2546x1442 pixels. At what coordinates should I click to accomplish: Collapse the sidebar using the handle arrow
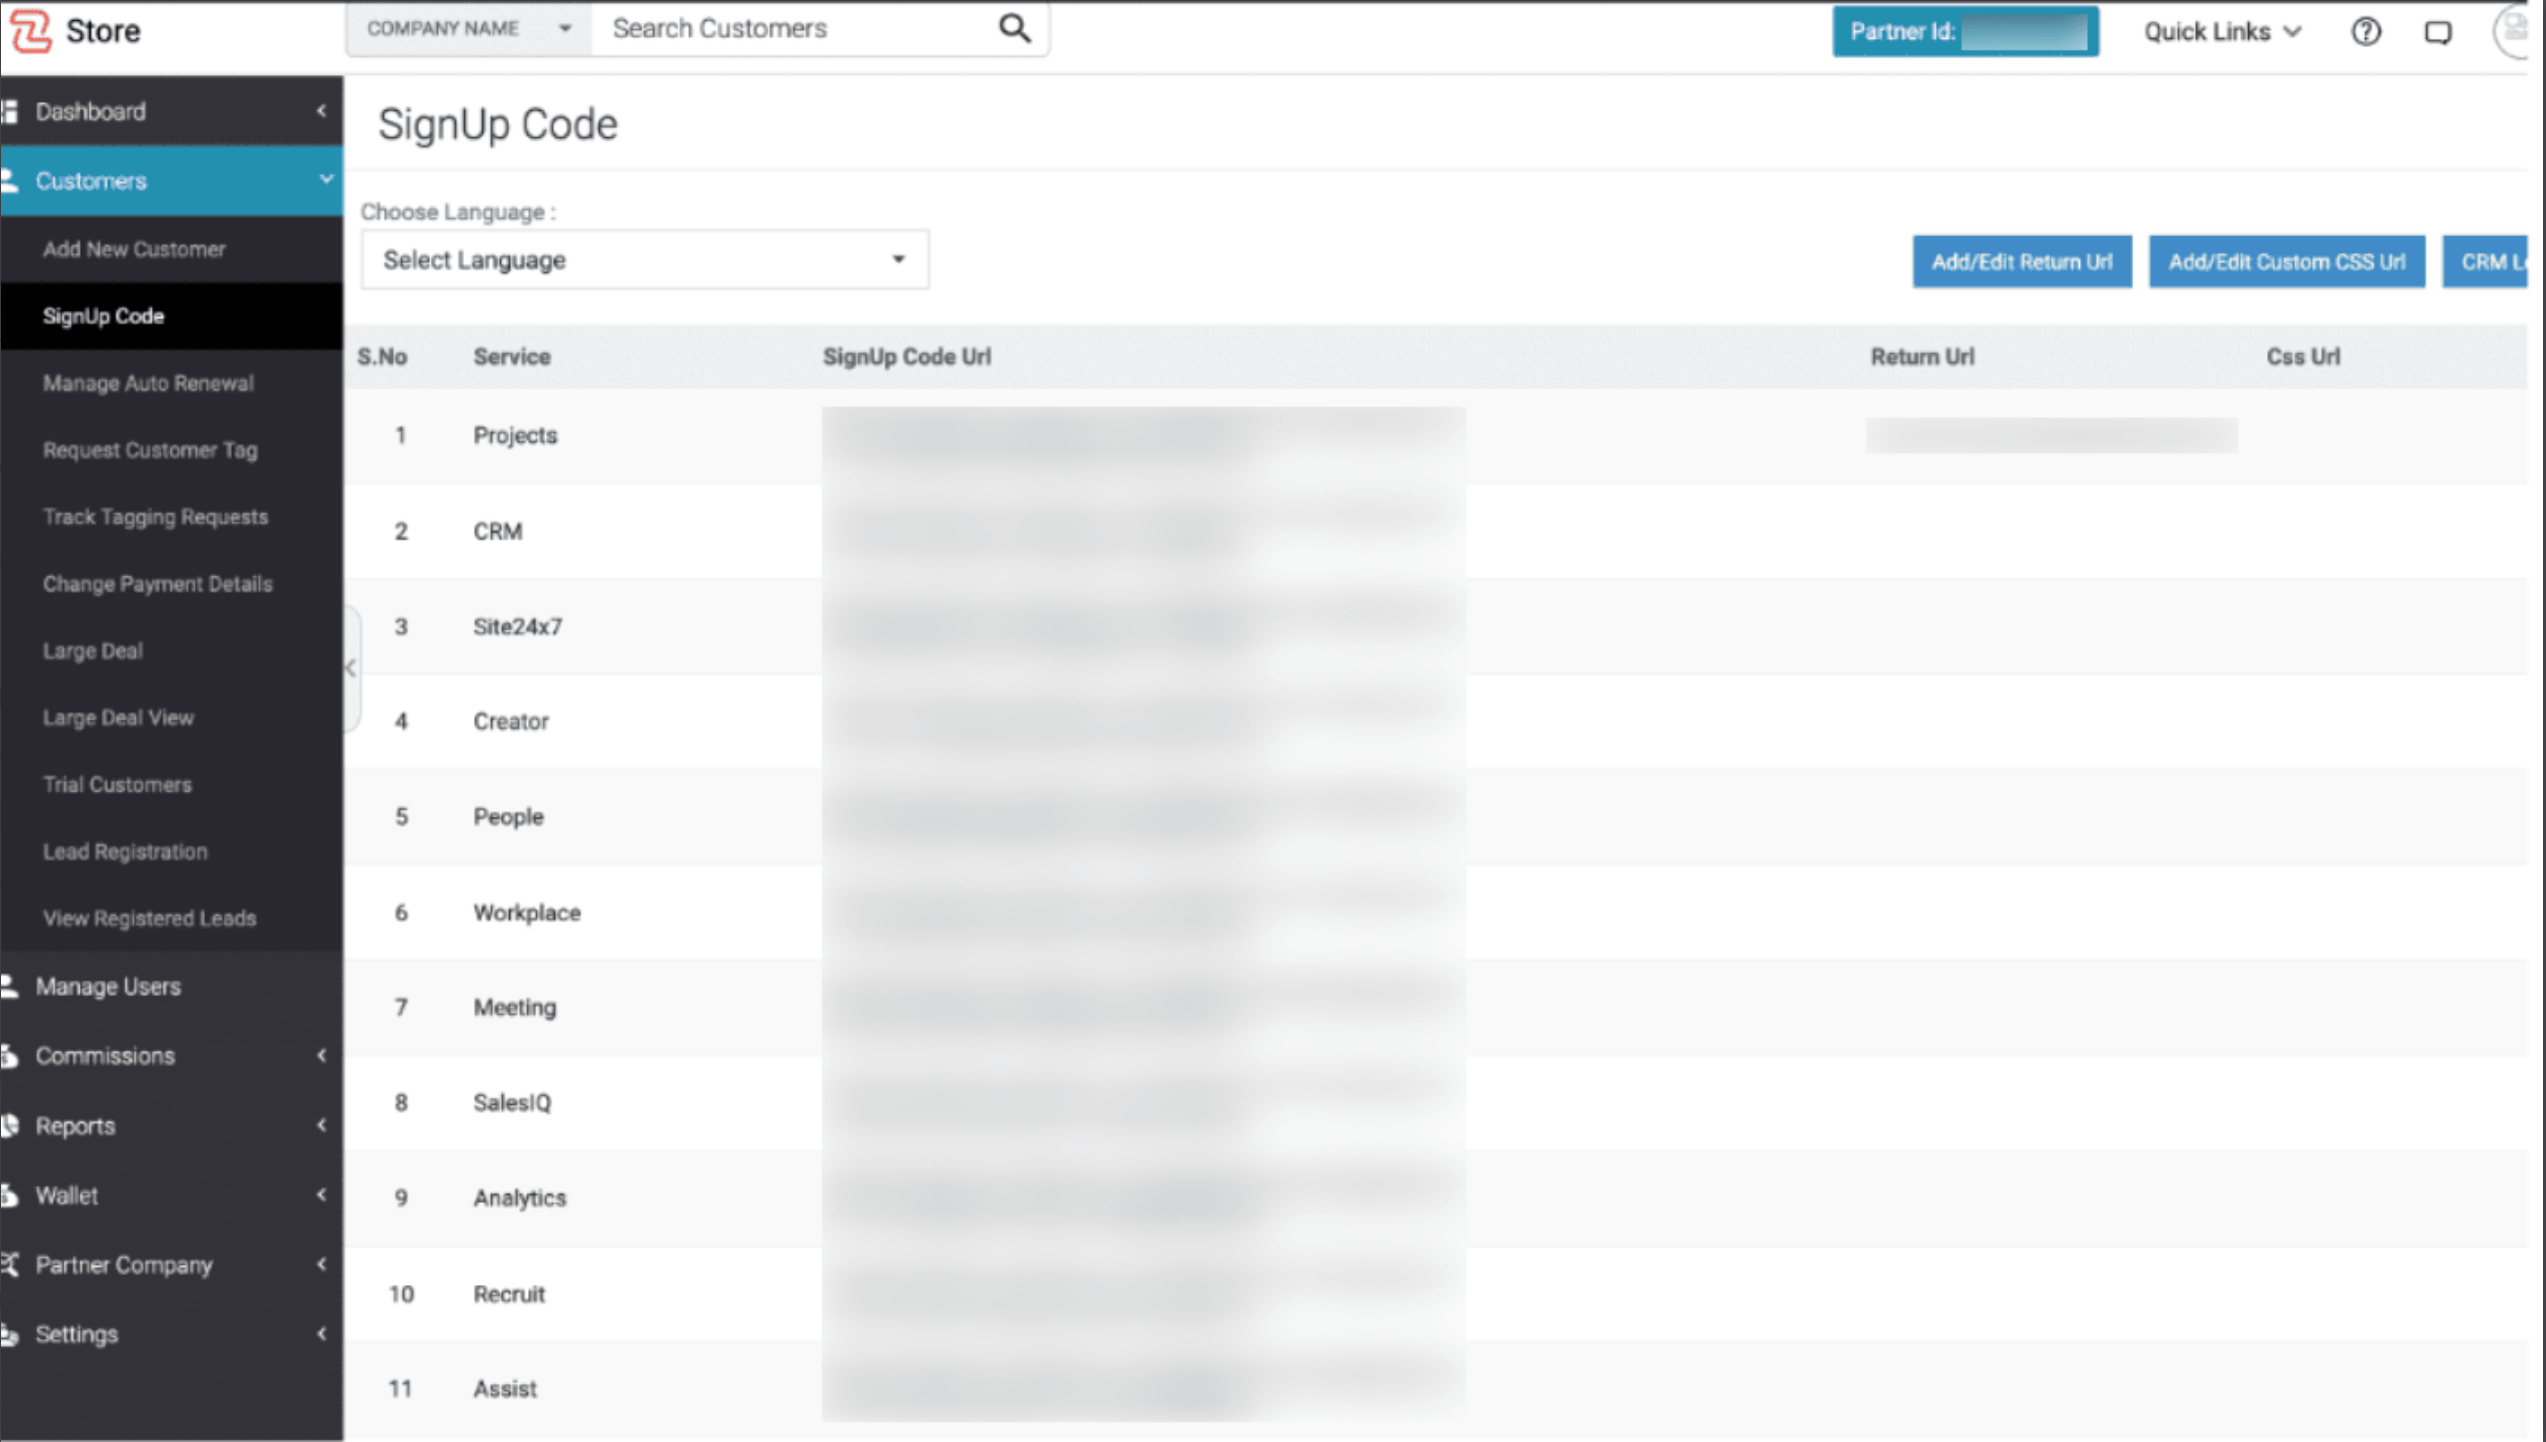click(x=350, y=668)
